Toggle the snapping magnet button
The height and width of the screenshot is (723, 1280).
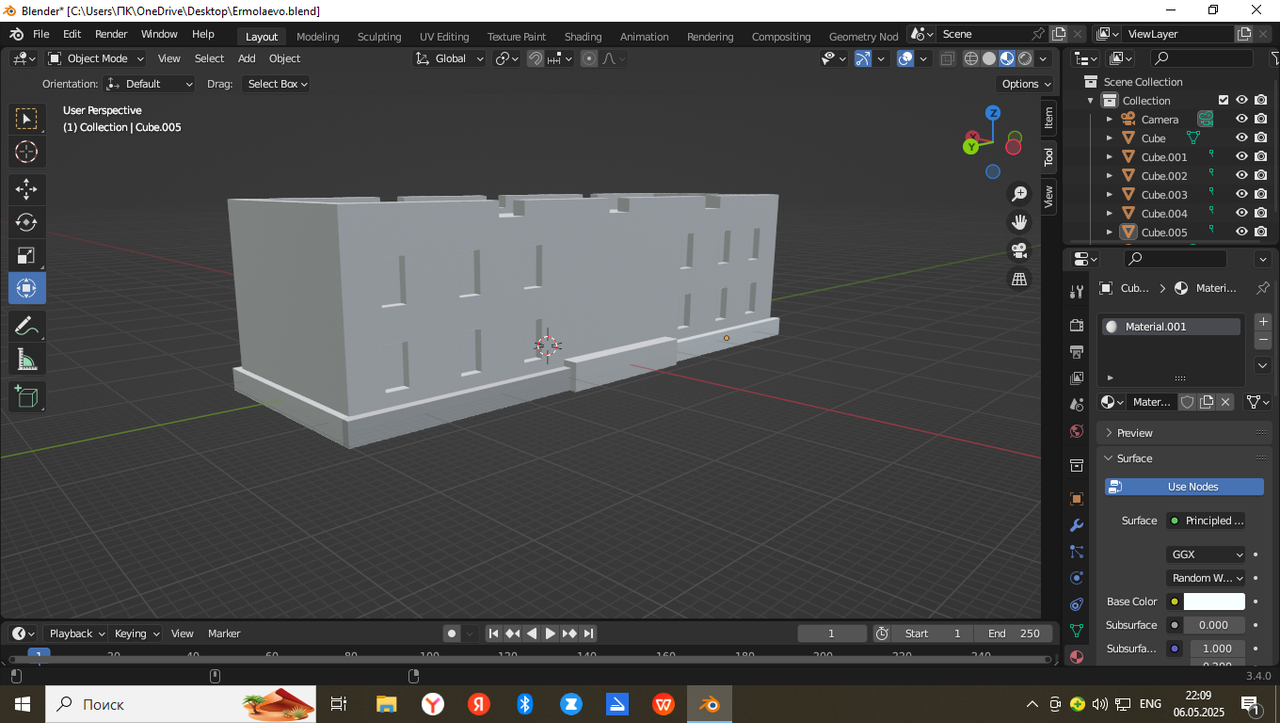pyautogui.click(x=535, y=58)
